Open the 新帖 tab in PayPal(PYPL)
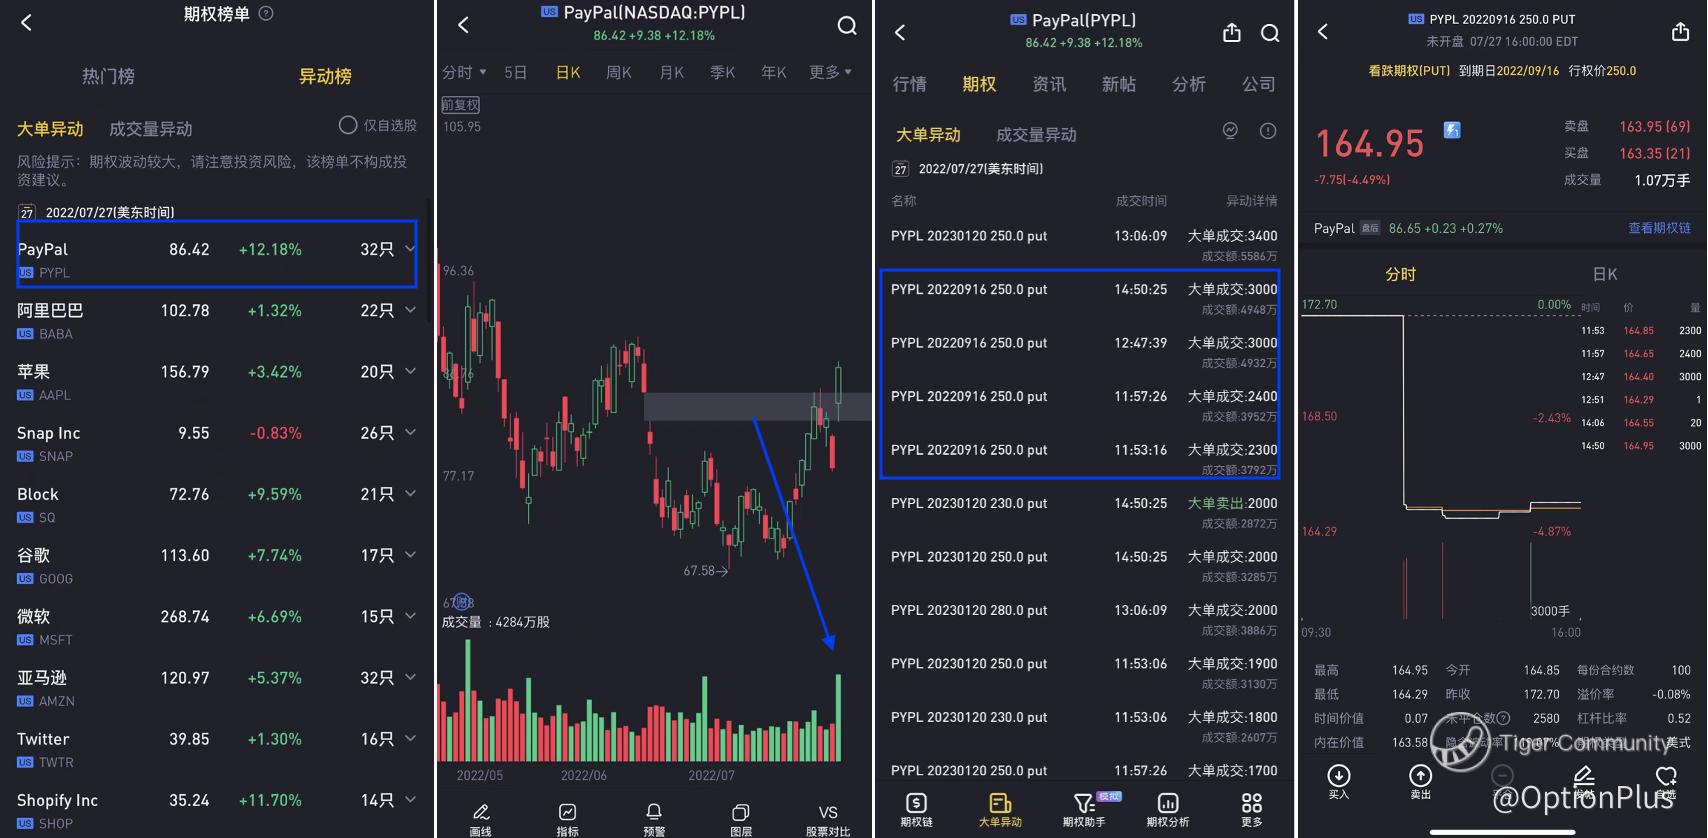This screenshot has width=1708, height=838. point(1119,84)
